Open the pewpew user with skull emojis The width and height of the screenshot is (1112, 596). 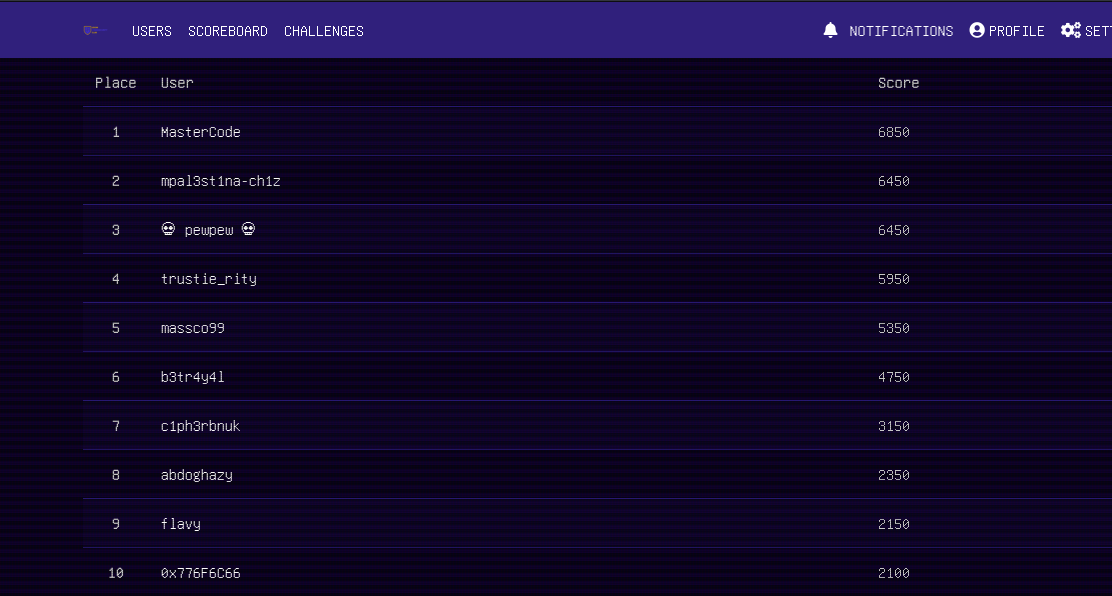pos(208,230)
